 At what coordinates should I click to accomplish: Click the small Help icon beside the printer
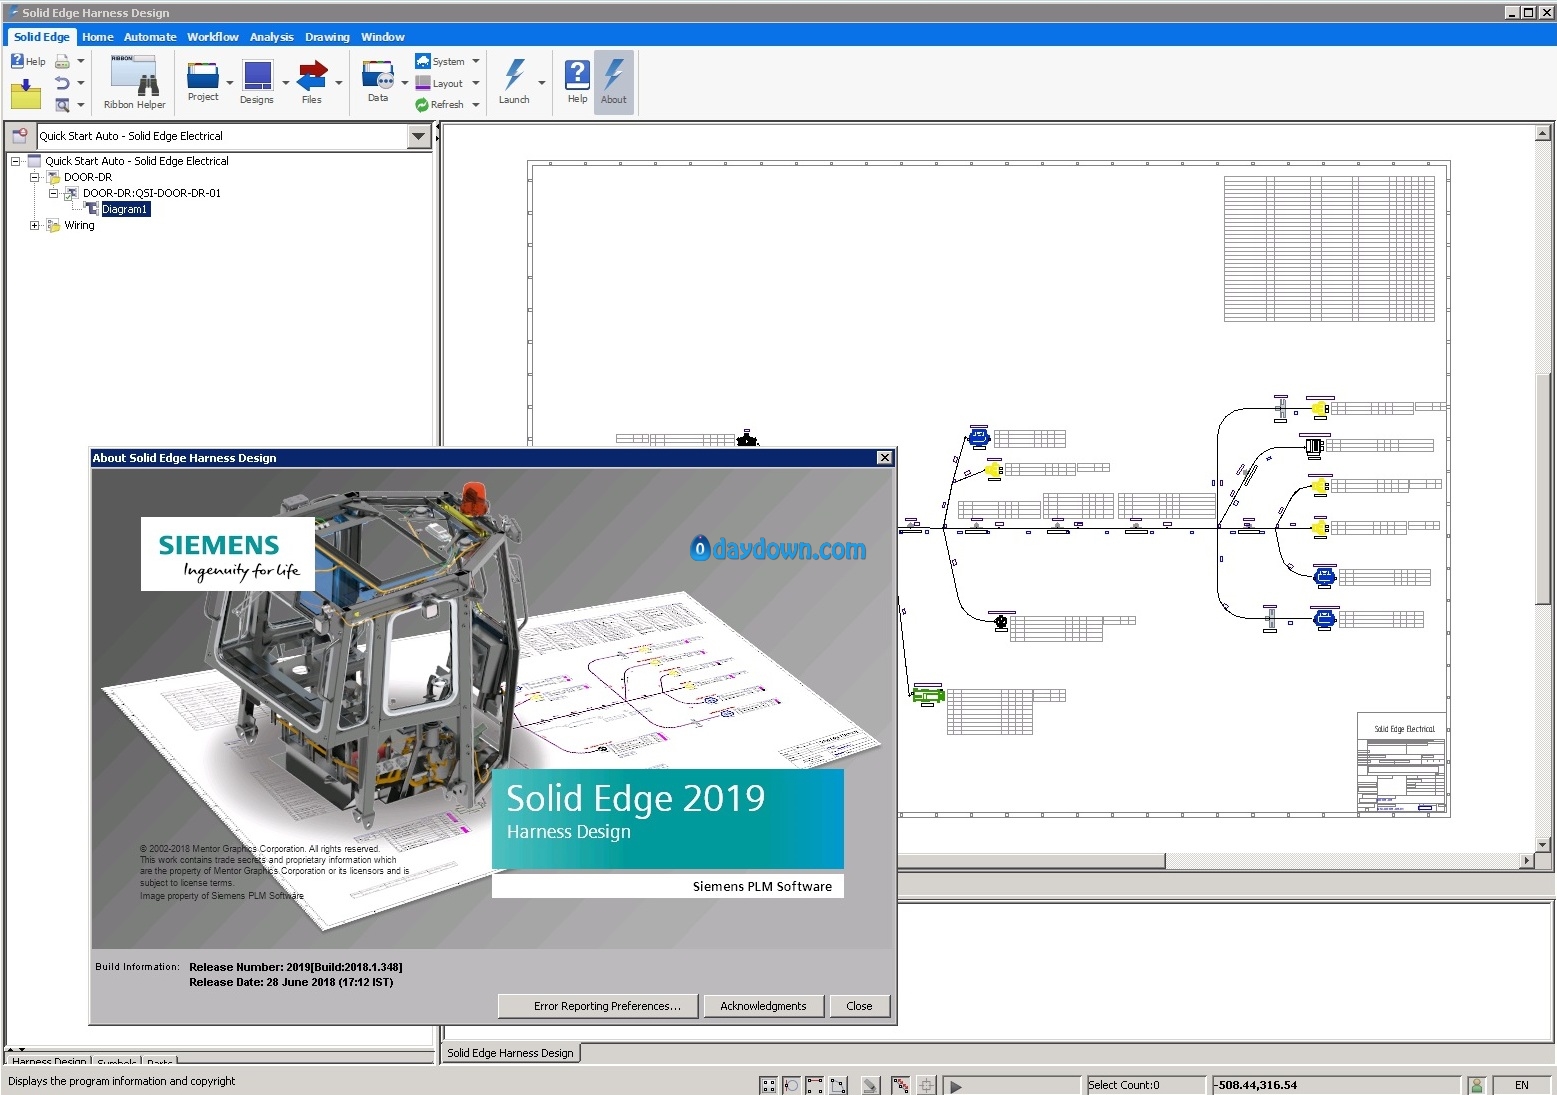point(18,61)
